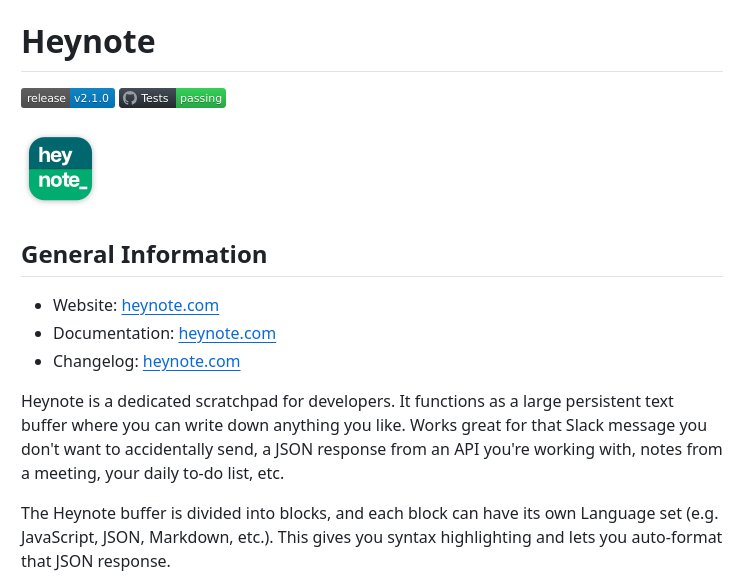Click the General Information heading
Viewport: 732px width, 582px height.
point(144,254)
